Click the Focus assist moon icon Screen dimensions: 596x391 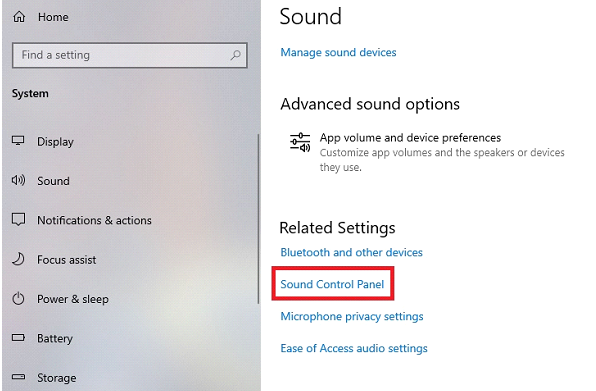pos(18,259)
